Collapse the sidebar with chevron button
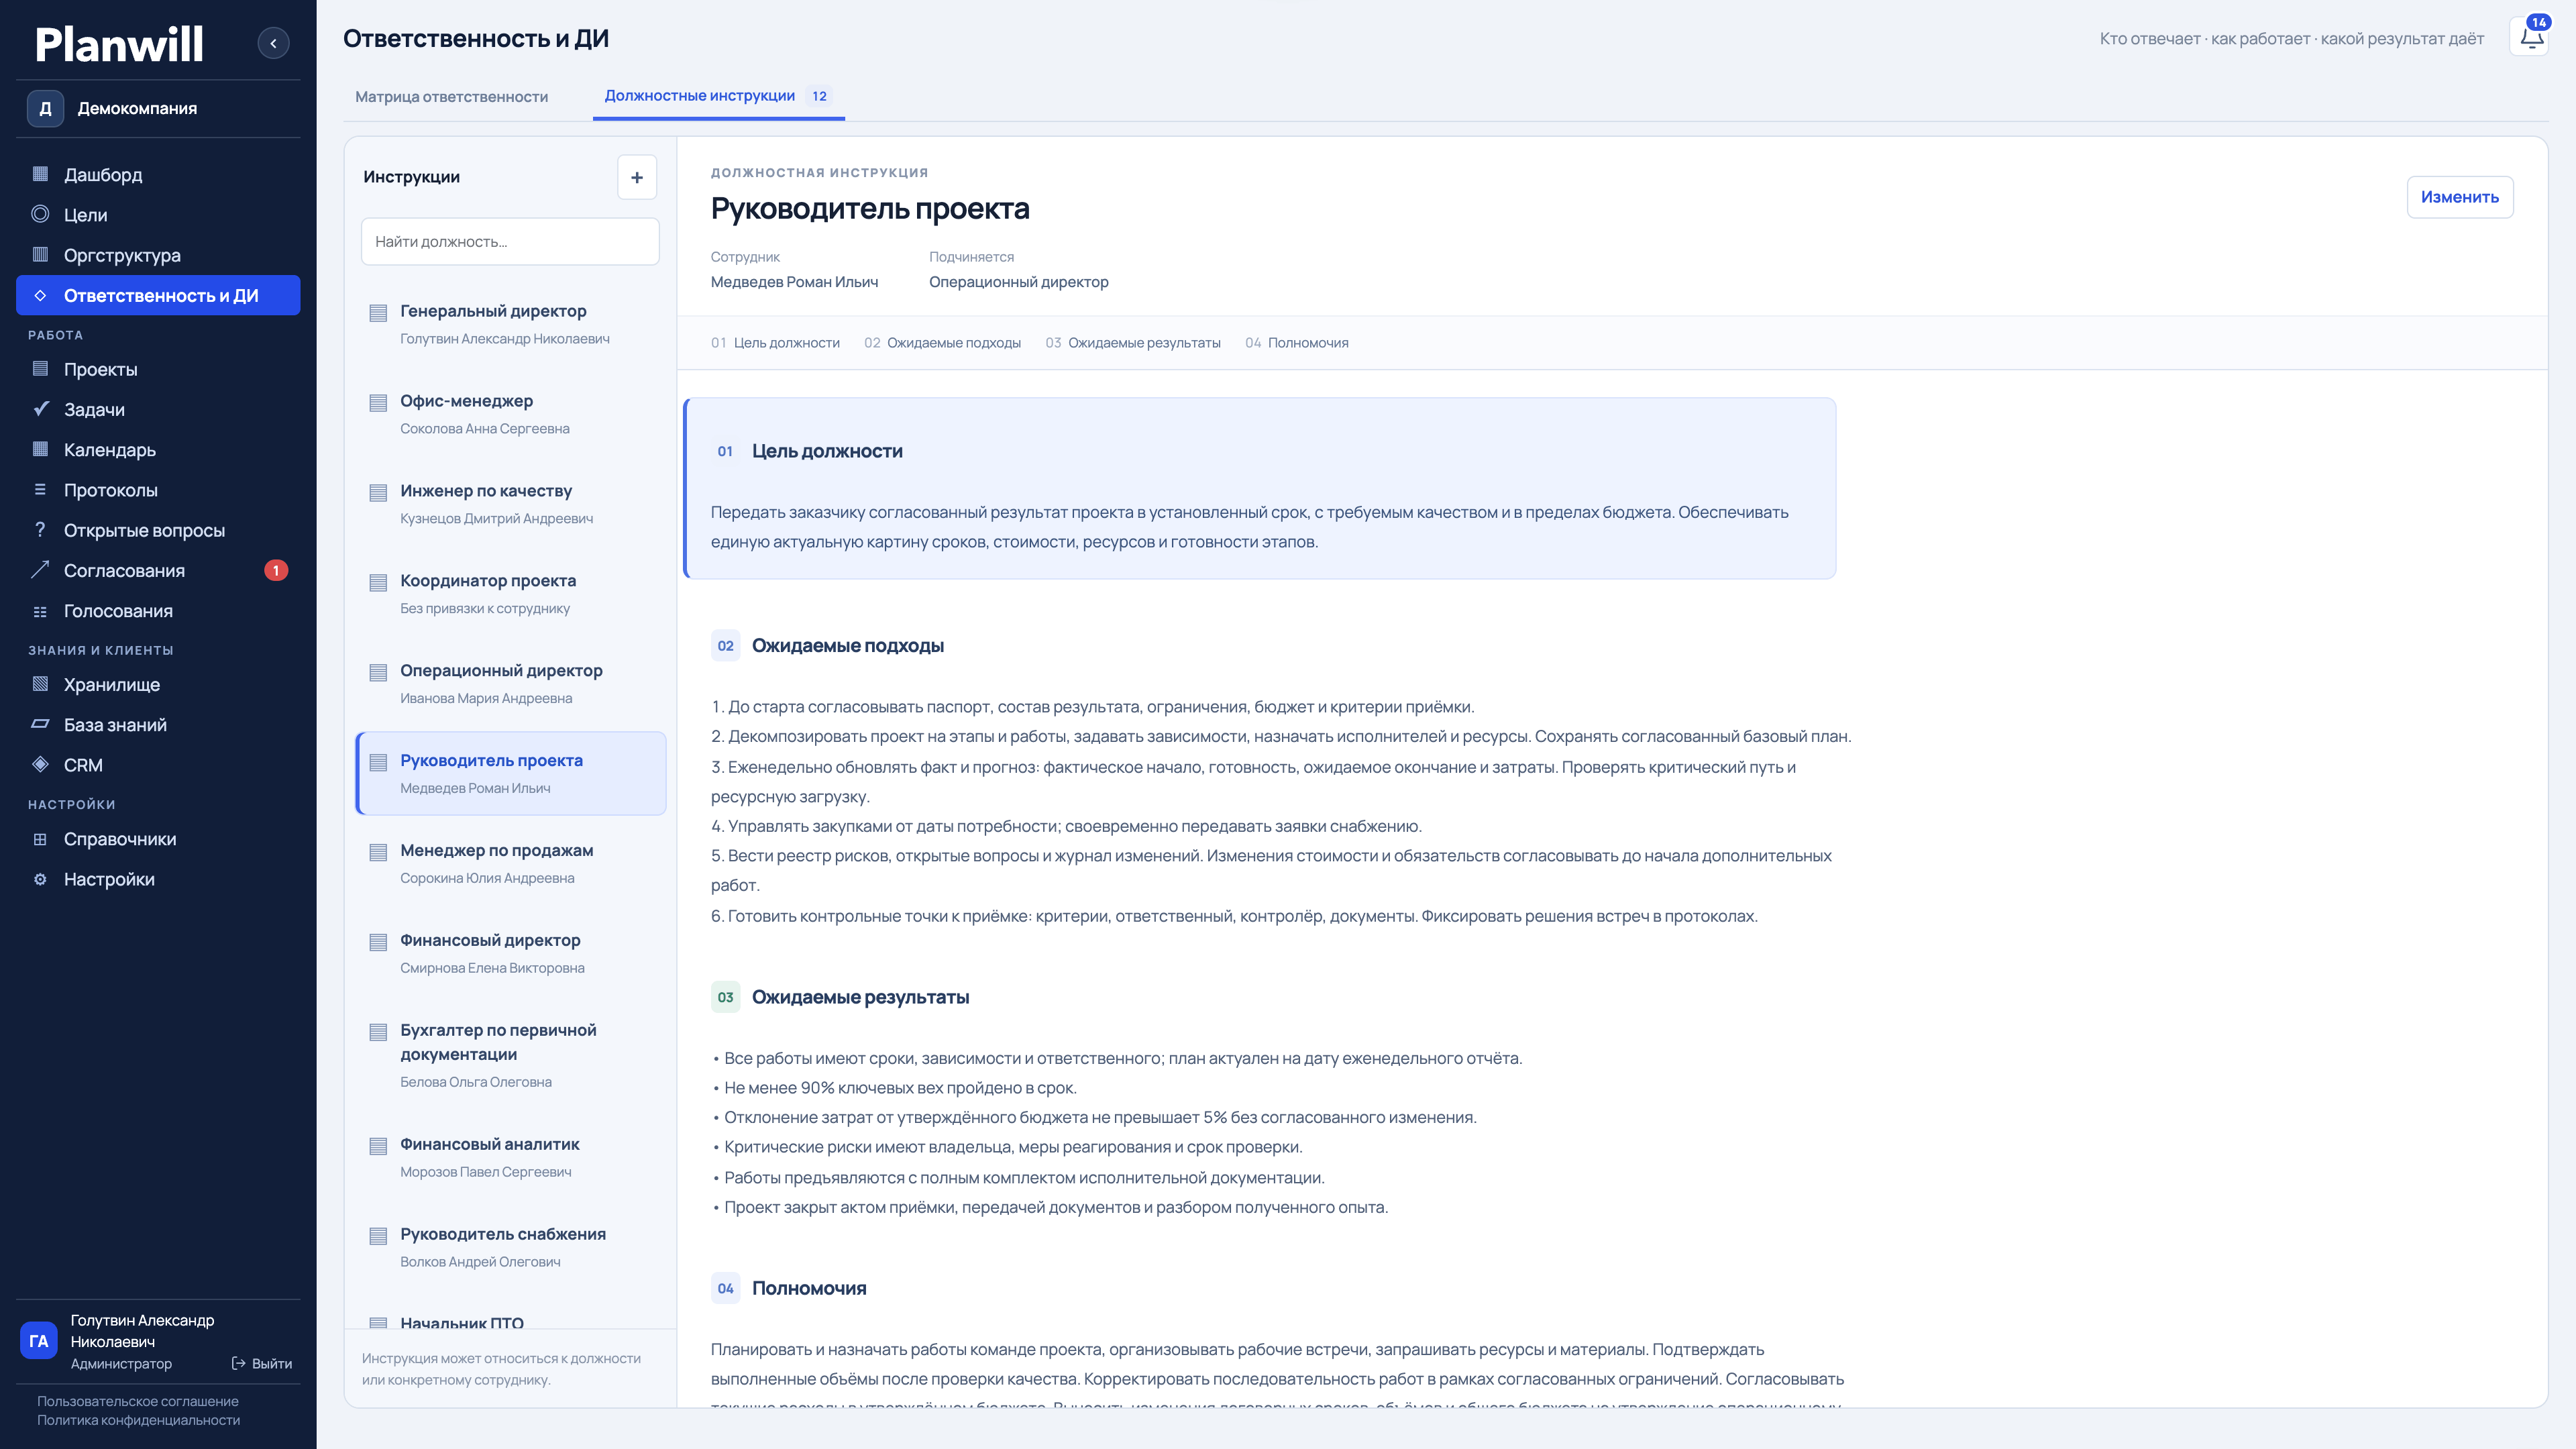 pyautogui.click(x=273, y=43)
